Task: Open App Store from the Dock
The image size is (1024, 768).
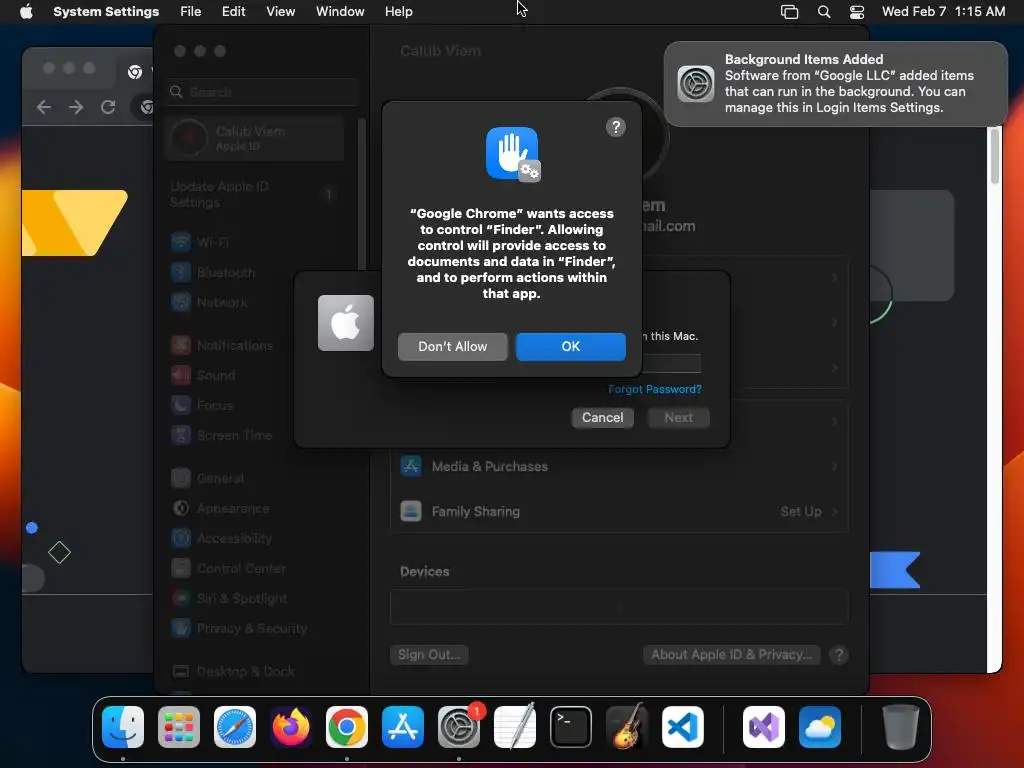Action: tap(403, 727)
